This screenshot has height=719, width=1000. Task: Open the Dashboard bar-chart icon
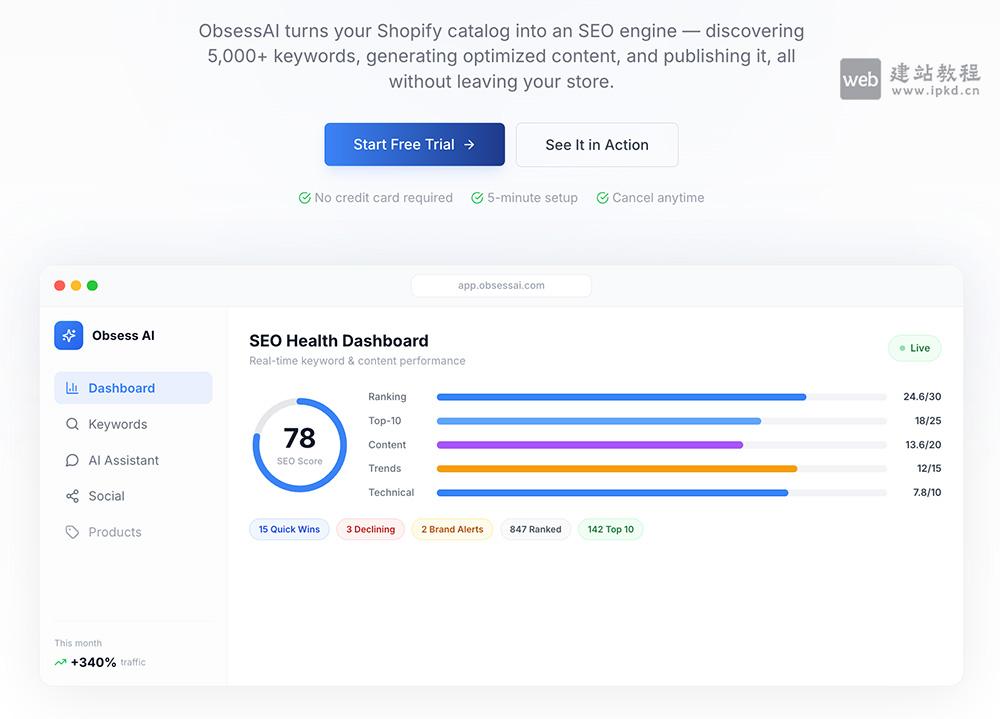(x=73, y=388)
